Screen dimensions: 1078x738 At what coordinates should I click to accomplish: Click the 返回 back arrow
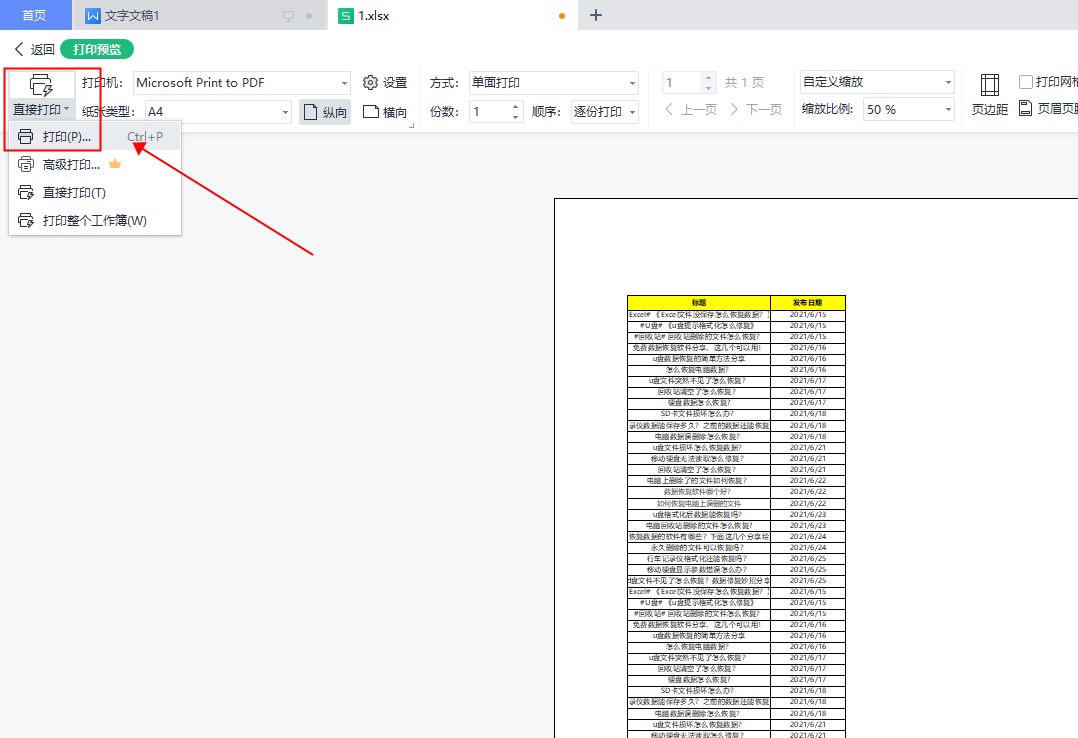coord(33,49)
